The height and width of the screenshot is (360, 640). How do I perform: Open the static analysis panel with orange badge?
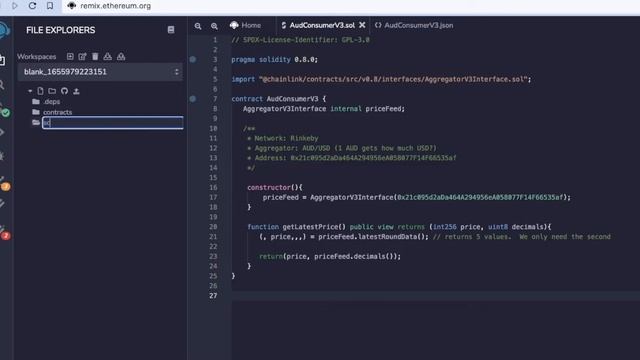tap(5, 185)
